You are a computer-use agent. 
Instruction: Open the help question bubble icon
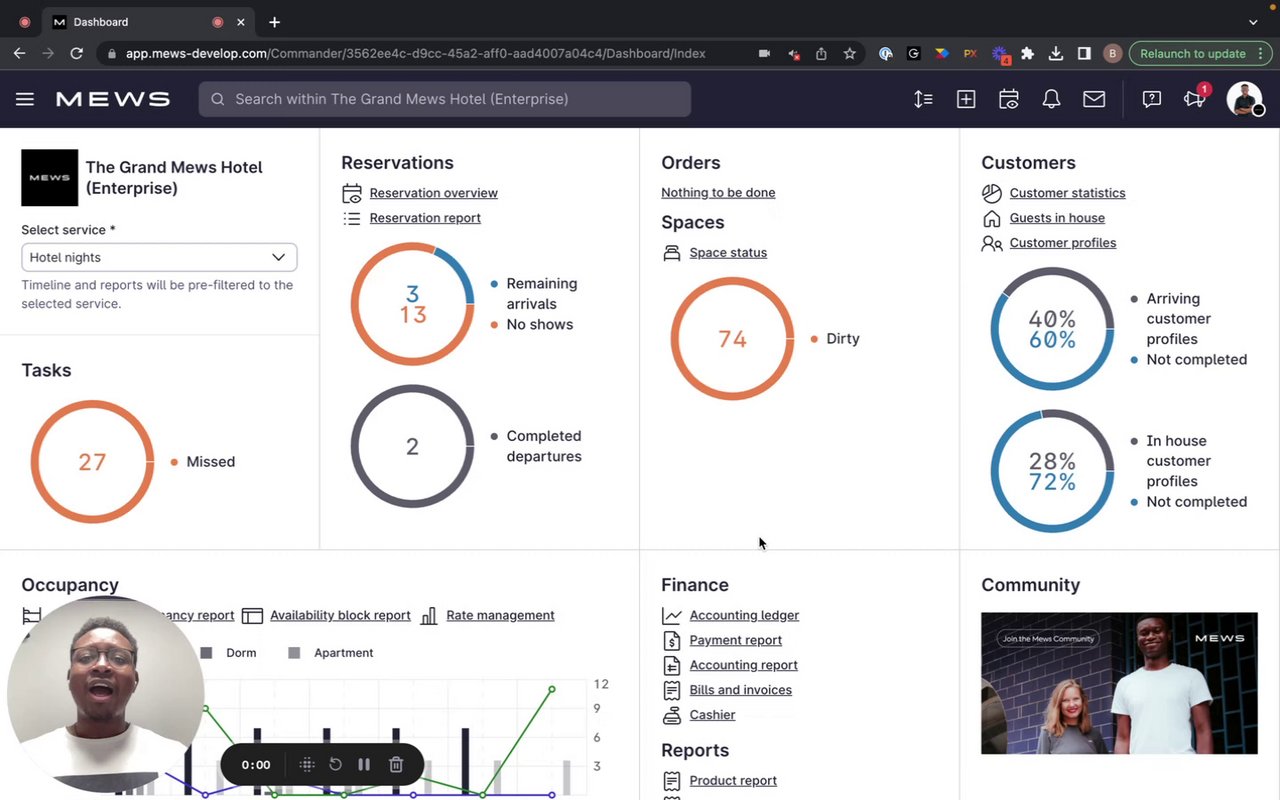point(1152,99)
